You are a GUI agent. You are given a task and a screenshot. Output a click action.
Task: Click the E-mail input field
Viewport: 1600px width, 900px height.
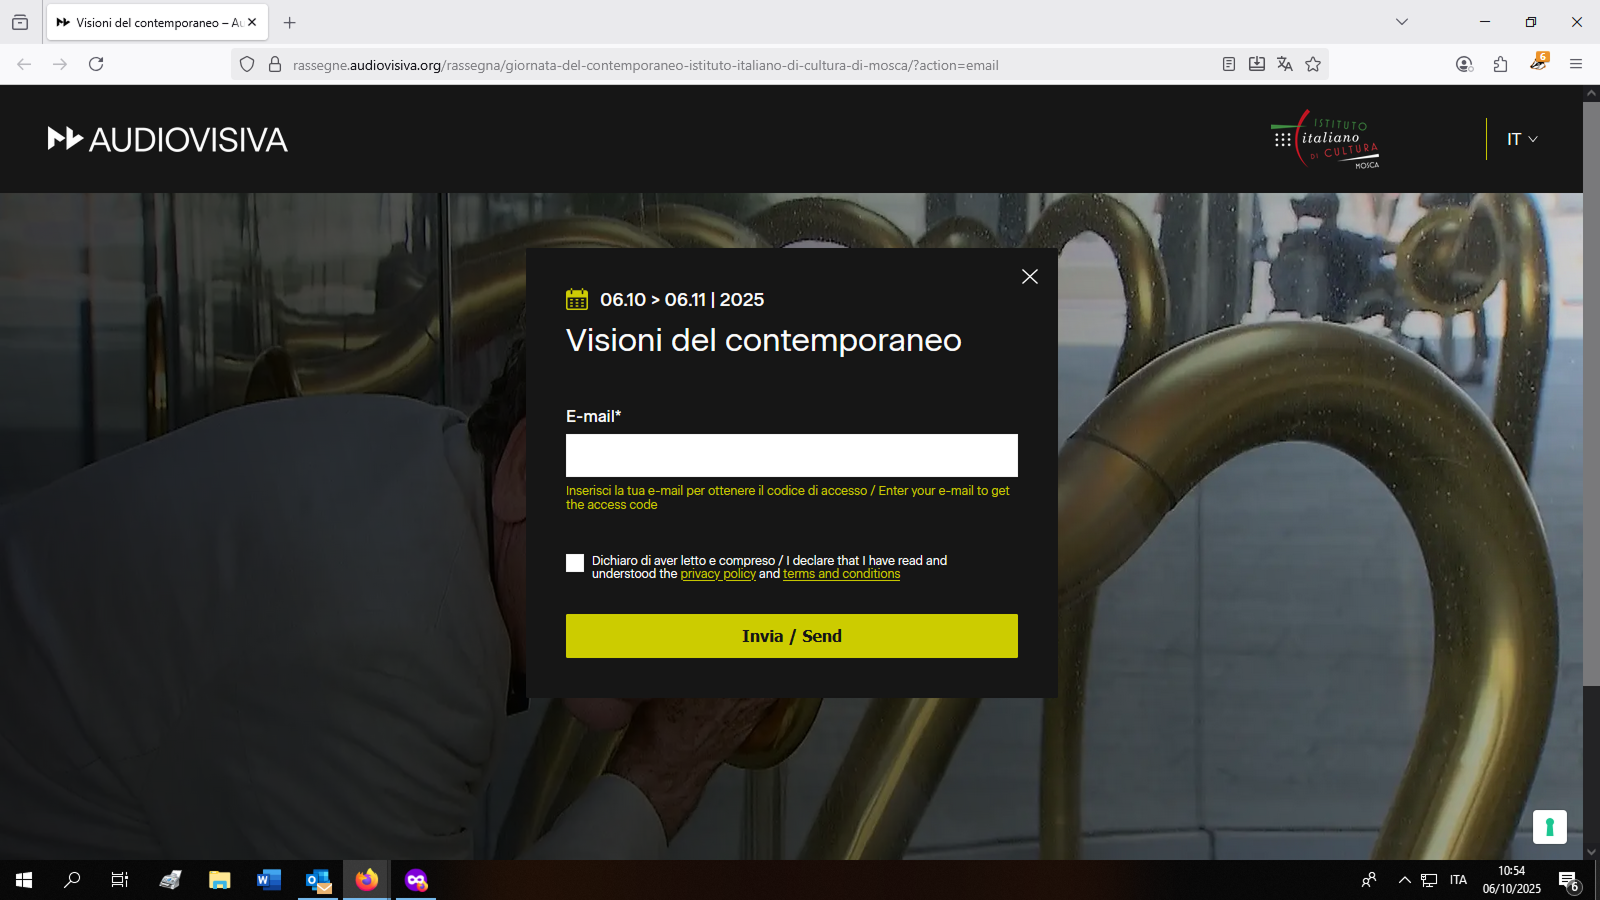[791, 455]
